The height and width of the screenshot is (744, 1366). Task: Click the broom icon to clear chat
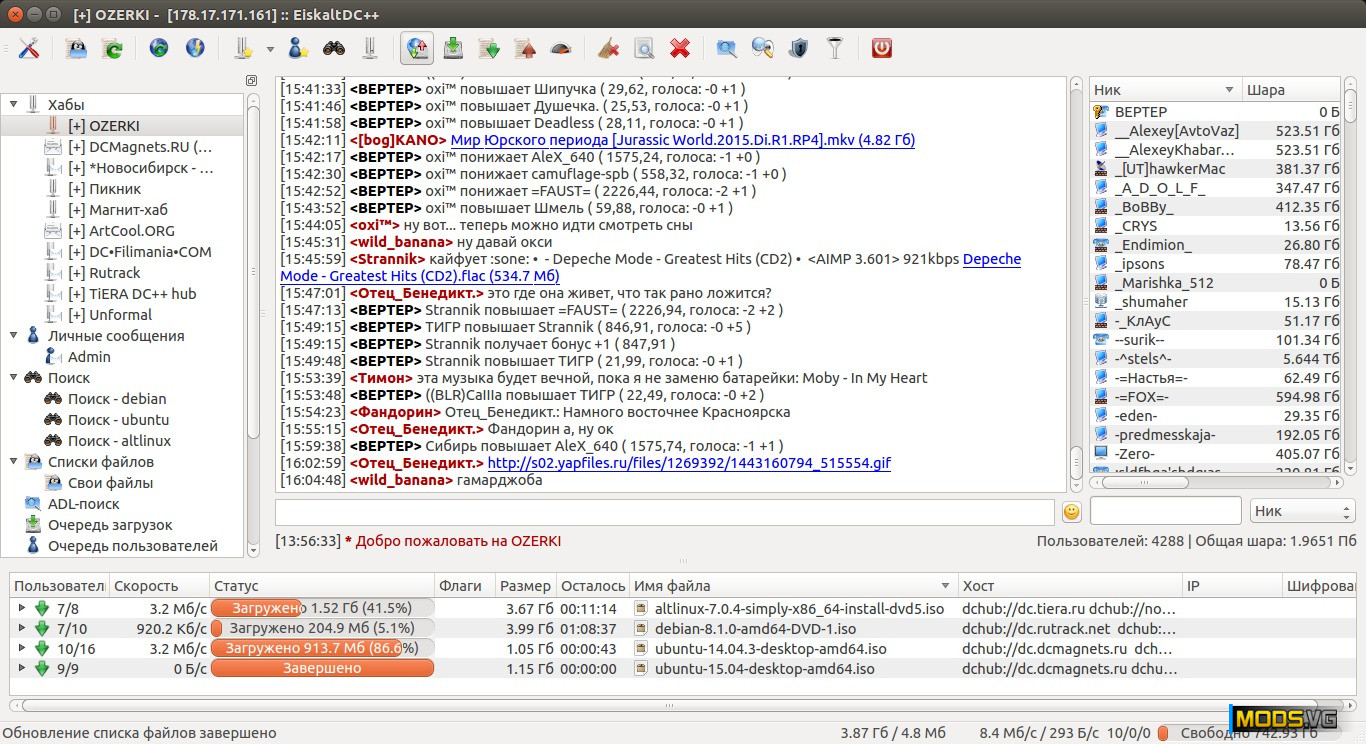[607, 48]
